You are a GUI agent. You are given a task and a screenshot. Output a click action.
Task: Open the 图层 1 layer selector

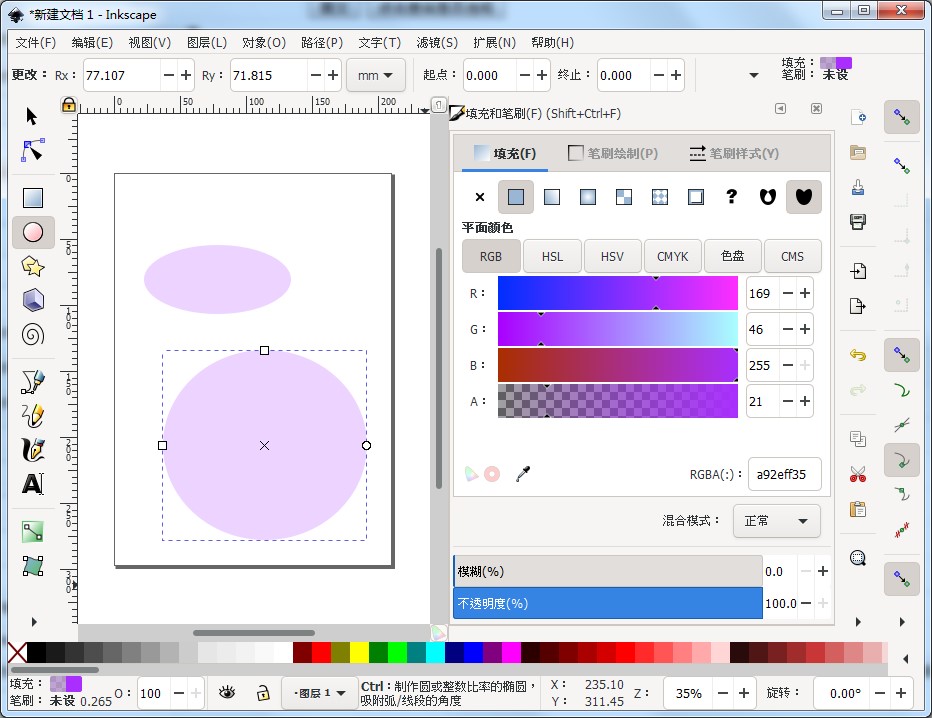[x=317, y=693]
